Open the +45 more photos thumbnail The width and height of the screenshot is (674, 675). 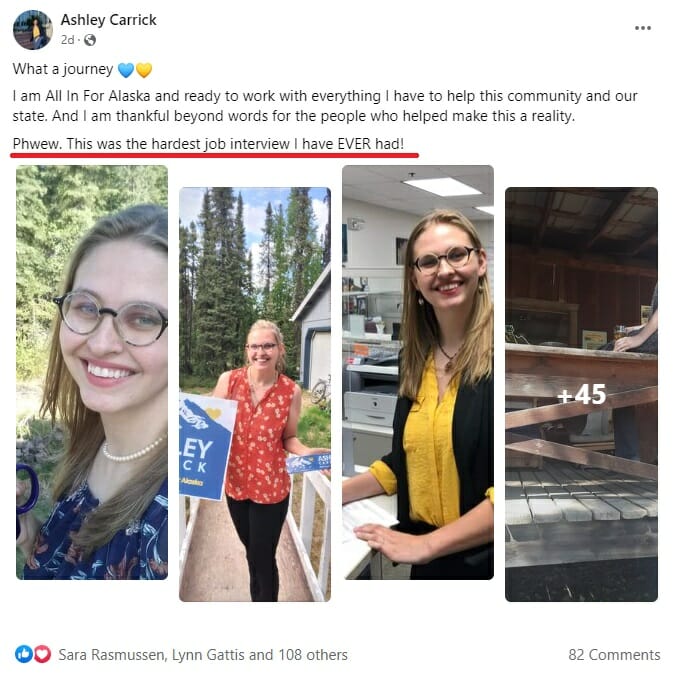coord(581,394)
